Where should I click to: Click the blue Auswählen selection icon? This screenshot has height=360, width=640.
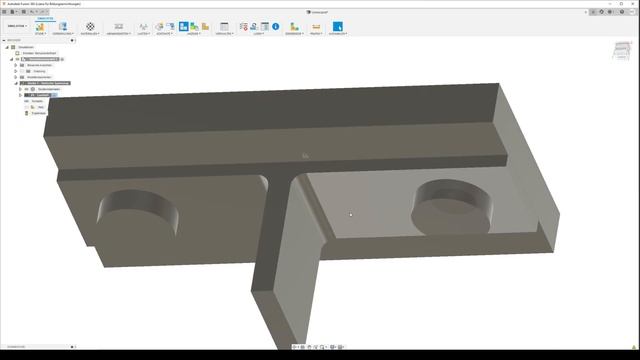tap(338, 27)
